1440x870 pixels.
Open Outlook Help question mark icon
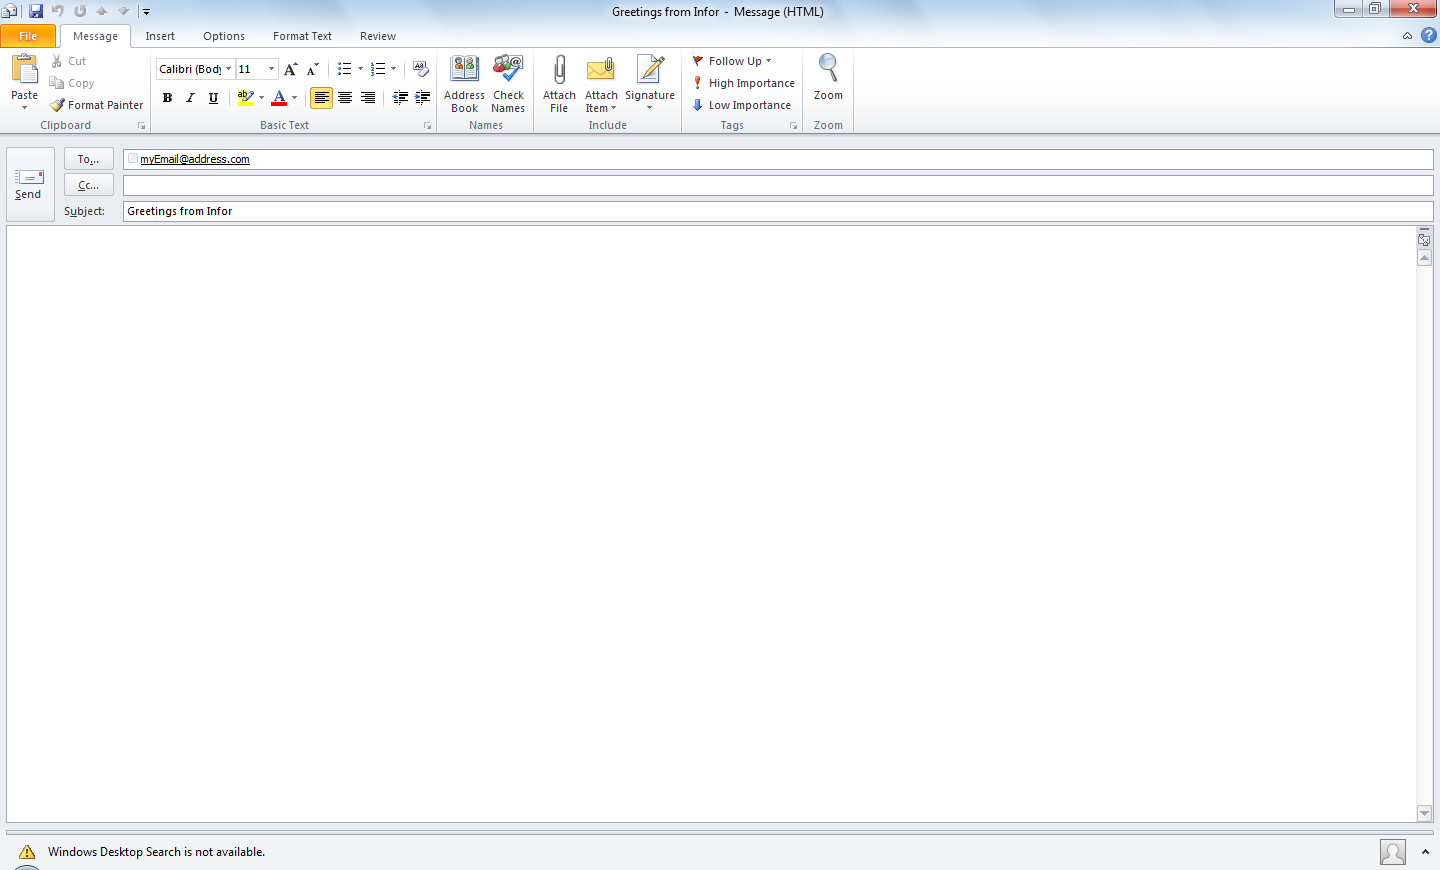[x=1429, y=35]
